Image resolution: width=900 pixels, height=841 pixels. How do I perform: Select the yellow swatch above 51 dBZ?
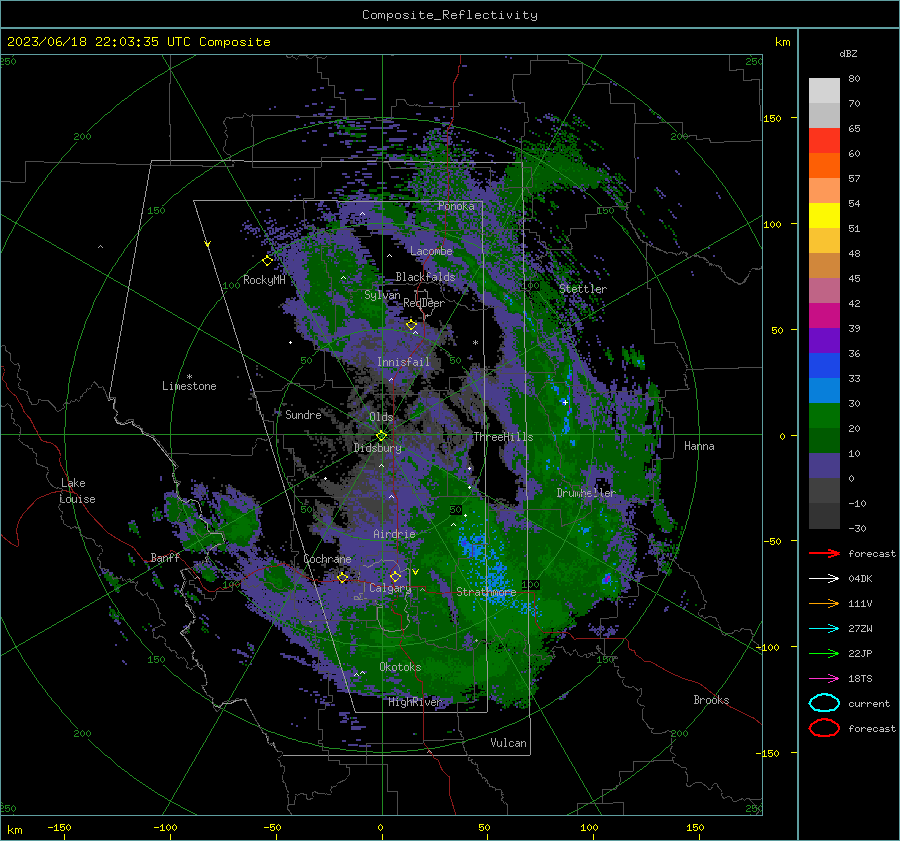tap(824, 216)
